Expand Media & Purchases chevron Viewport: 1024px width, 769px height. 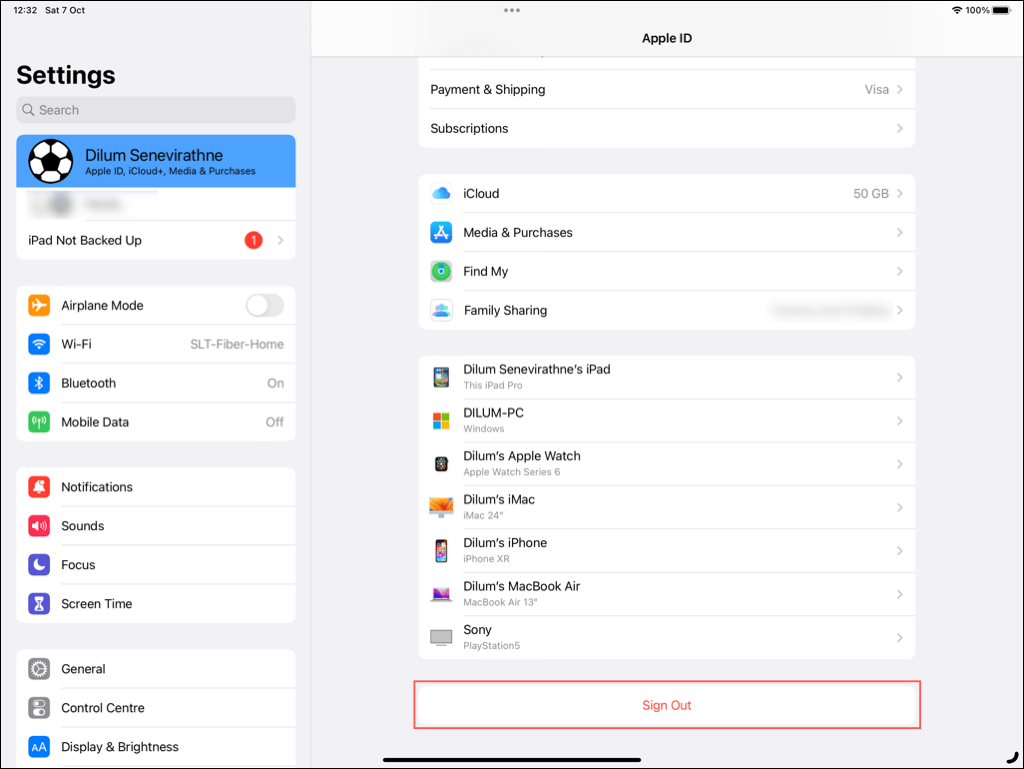point(900,232)
